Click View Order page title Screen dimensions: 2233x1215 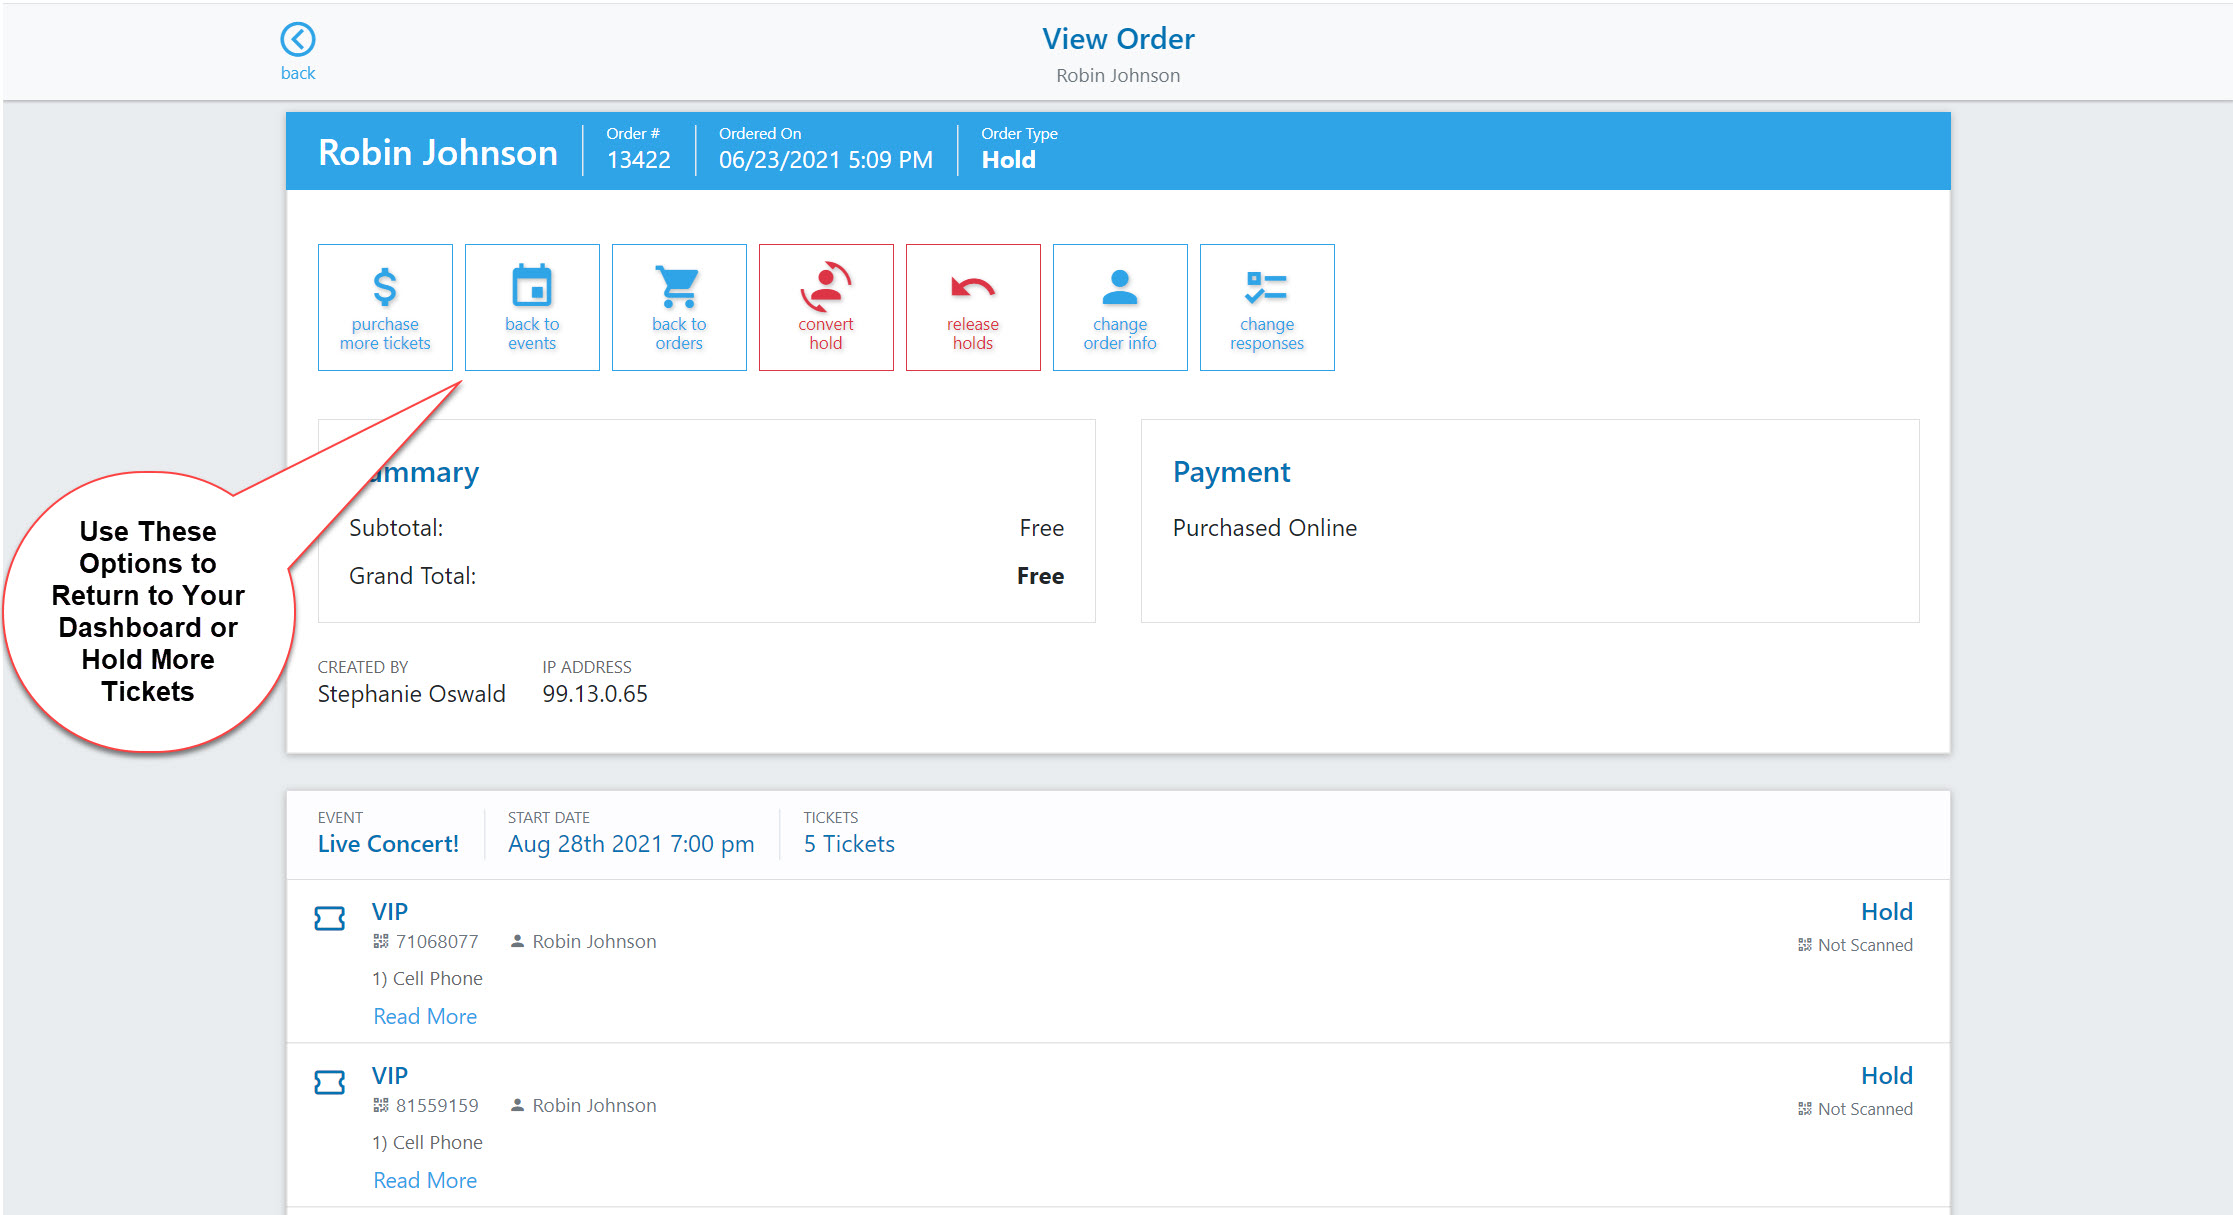click(1118, 39)
